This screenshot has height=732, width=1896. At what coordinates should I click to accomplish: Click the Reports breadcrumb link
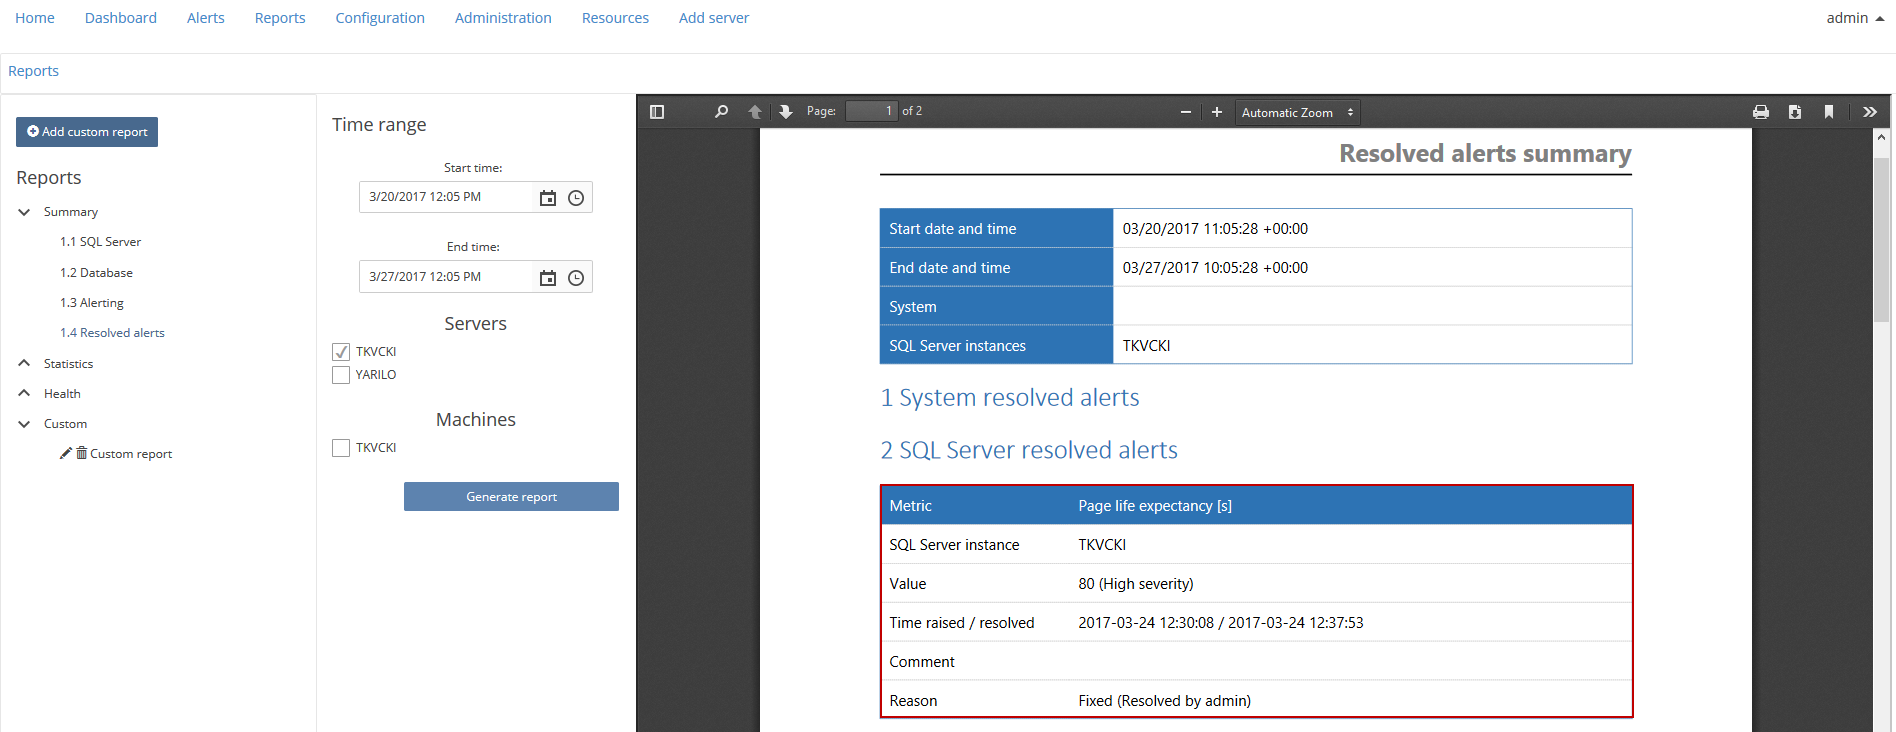tap(33, 71)
